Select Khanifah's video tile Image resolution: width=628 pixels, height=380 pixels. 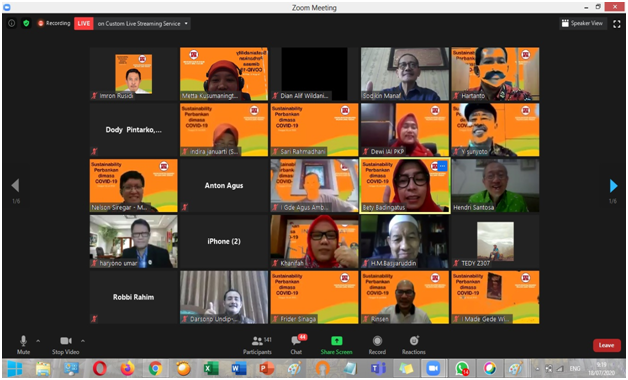point(314,241)
